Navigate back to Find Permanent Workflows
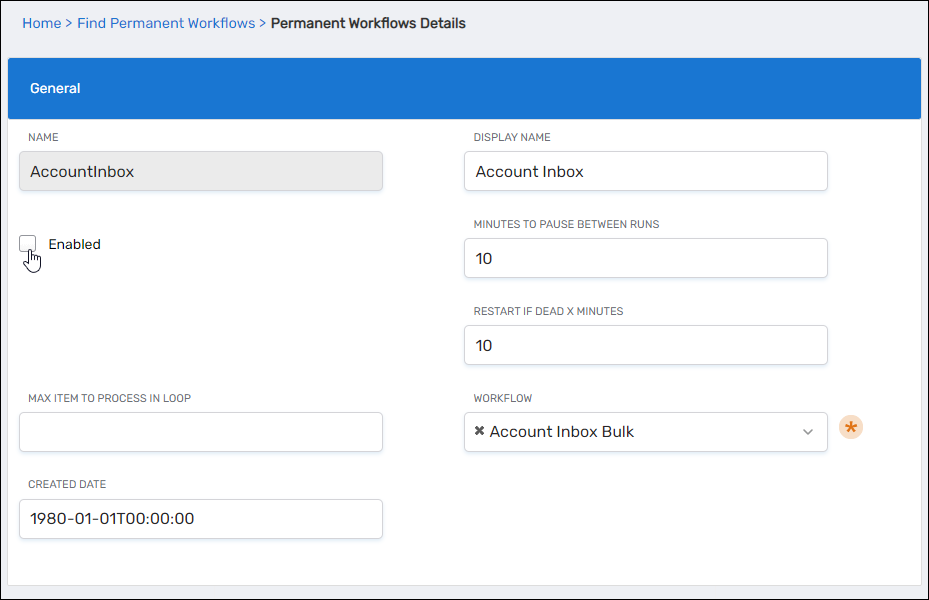 (x=166, y=23)
